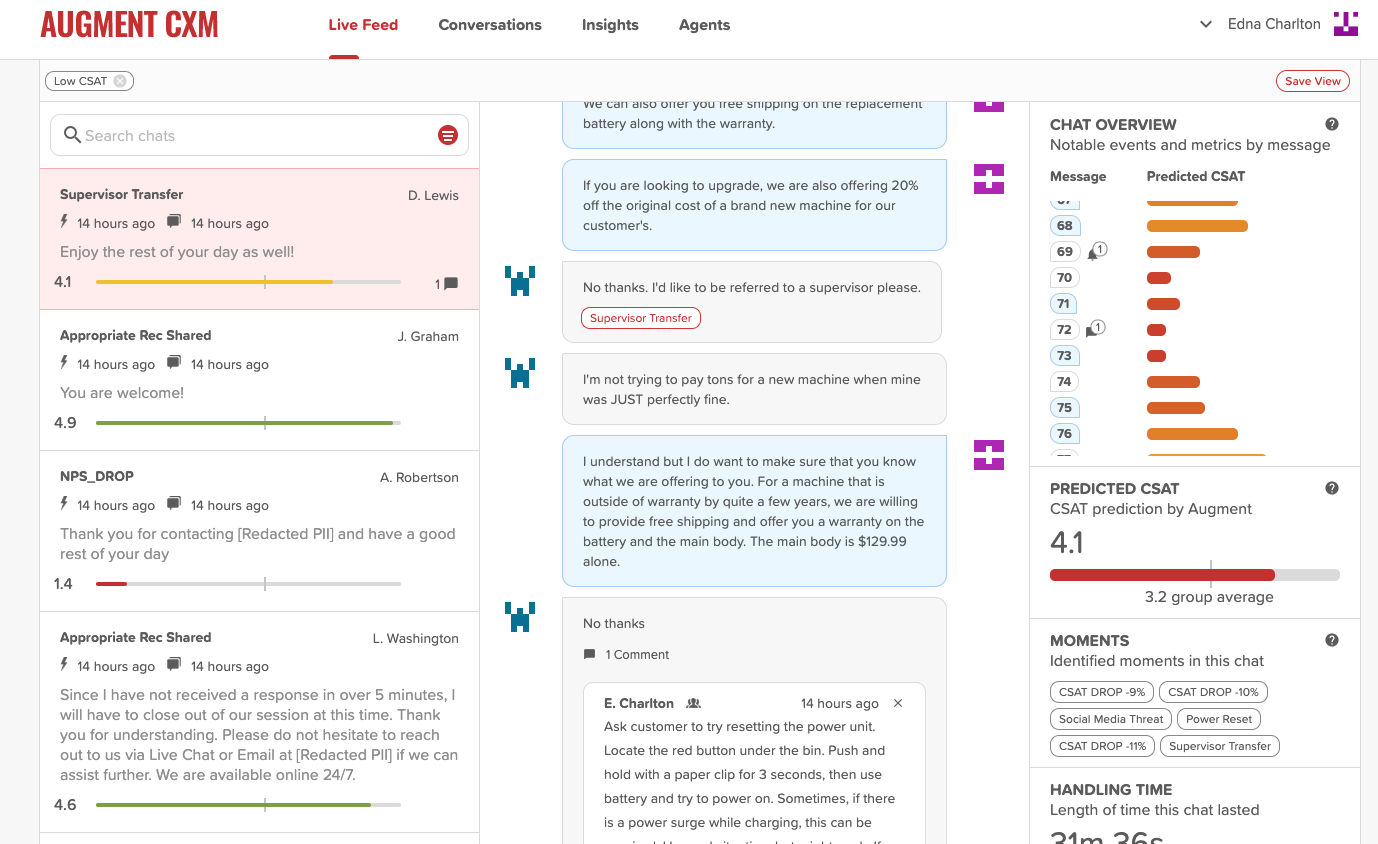Viewport: 1378px width, 844px height.
Task: Select message number 76
Action: tap(1064, 434)
